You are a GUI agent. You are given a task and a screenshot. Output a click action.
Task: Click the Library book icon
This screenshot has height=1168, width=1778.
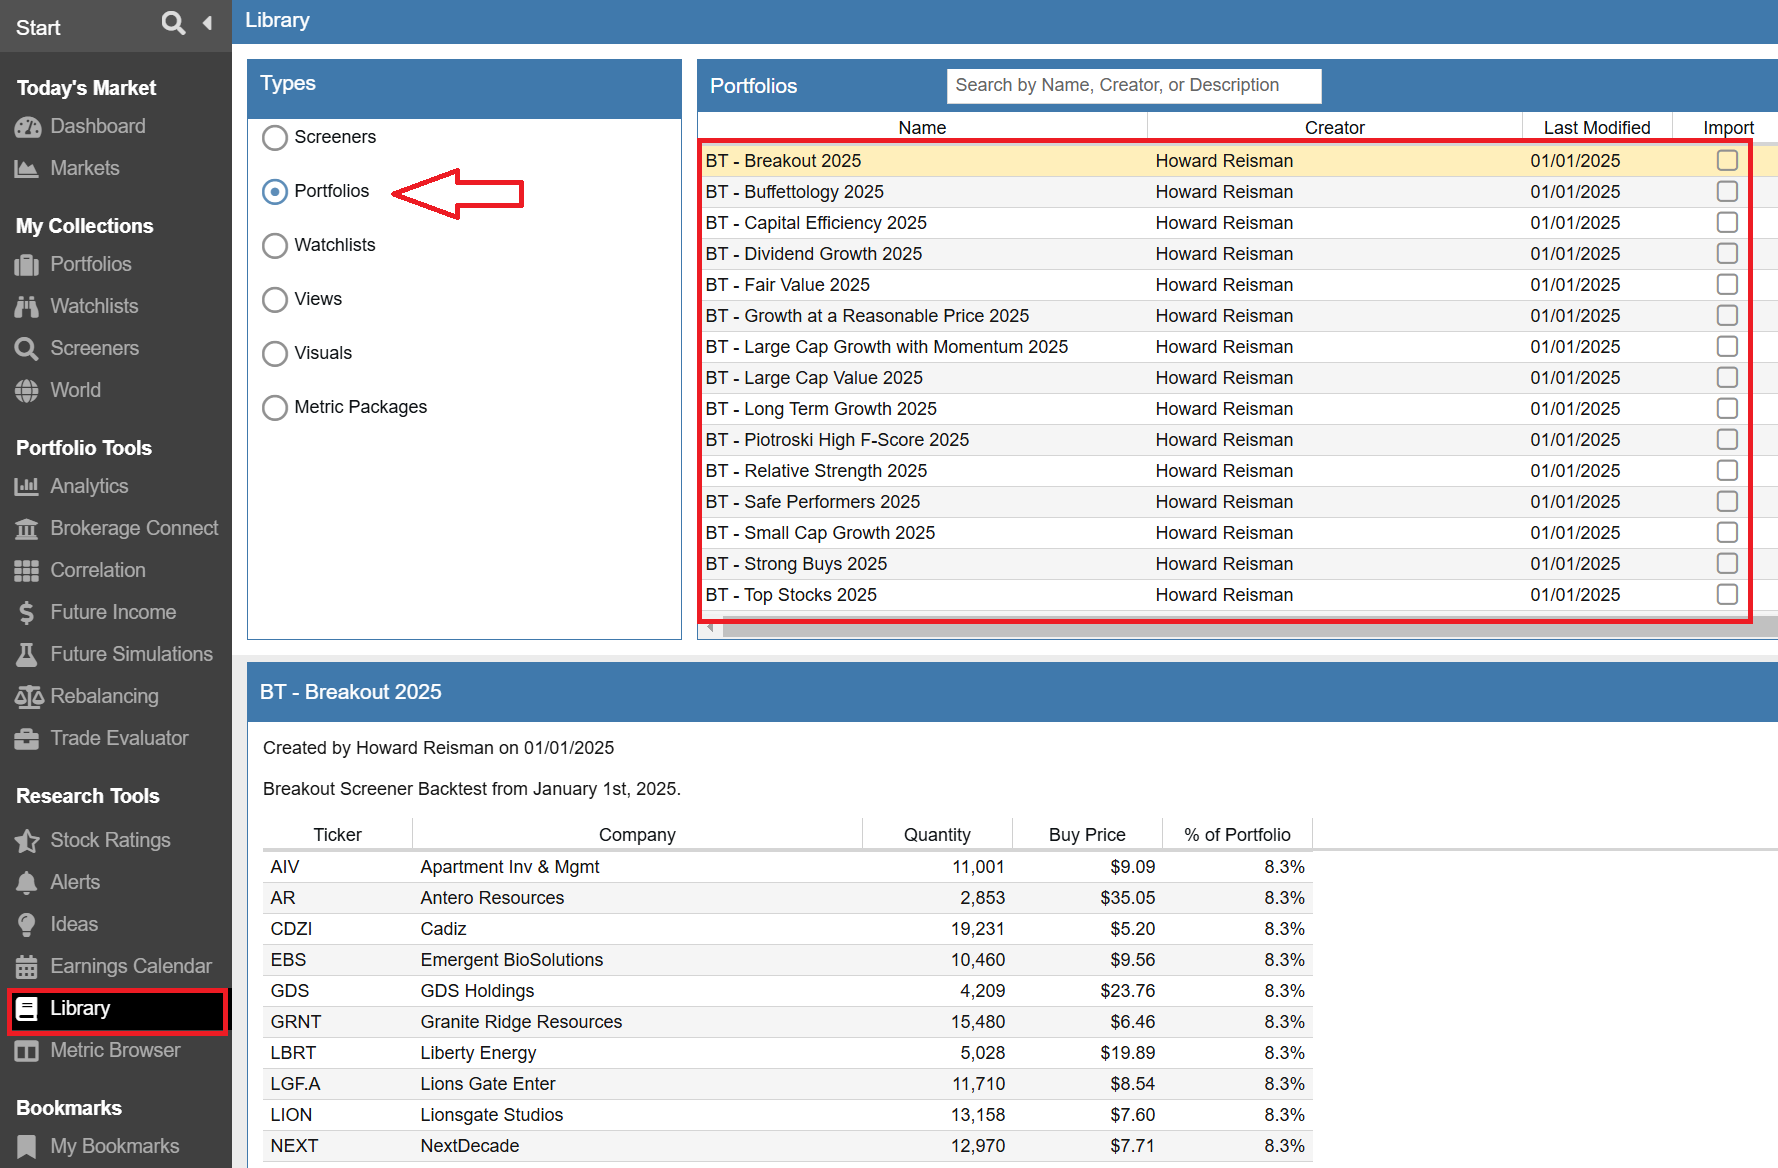point(27,1009)
